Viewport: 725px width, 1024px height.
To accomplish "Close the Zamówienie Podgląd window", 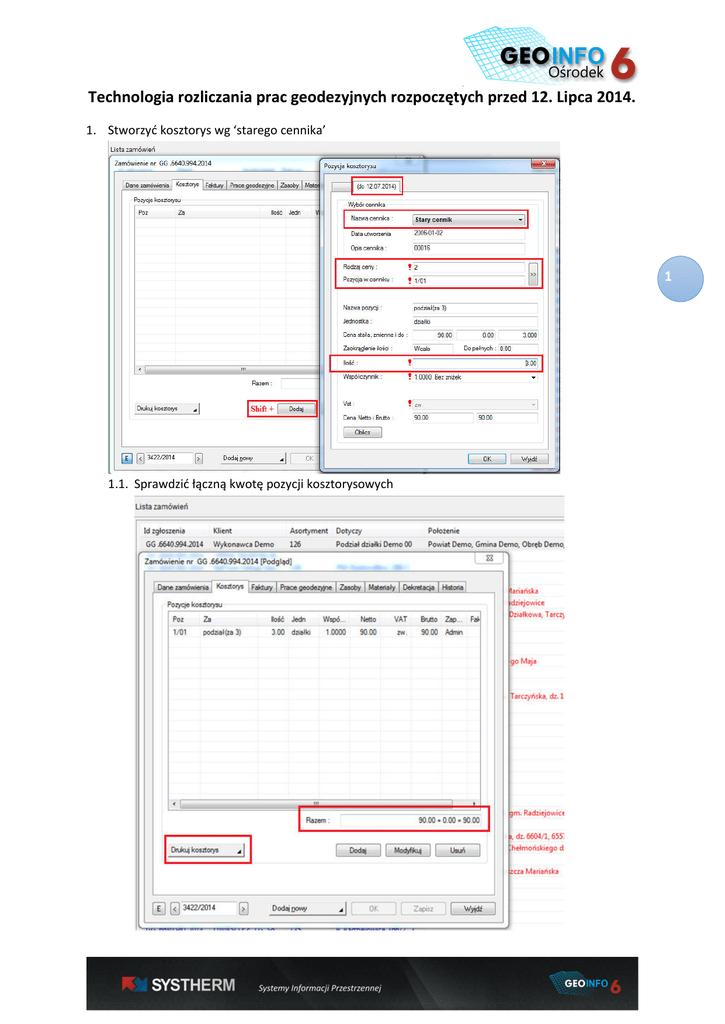I will coord(487,557).
